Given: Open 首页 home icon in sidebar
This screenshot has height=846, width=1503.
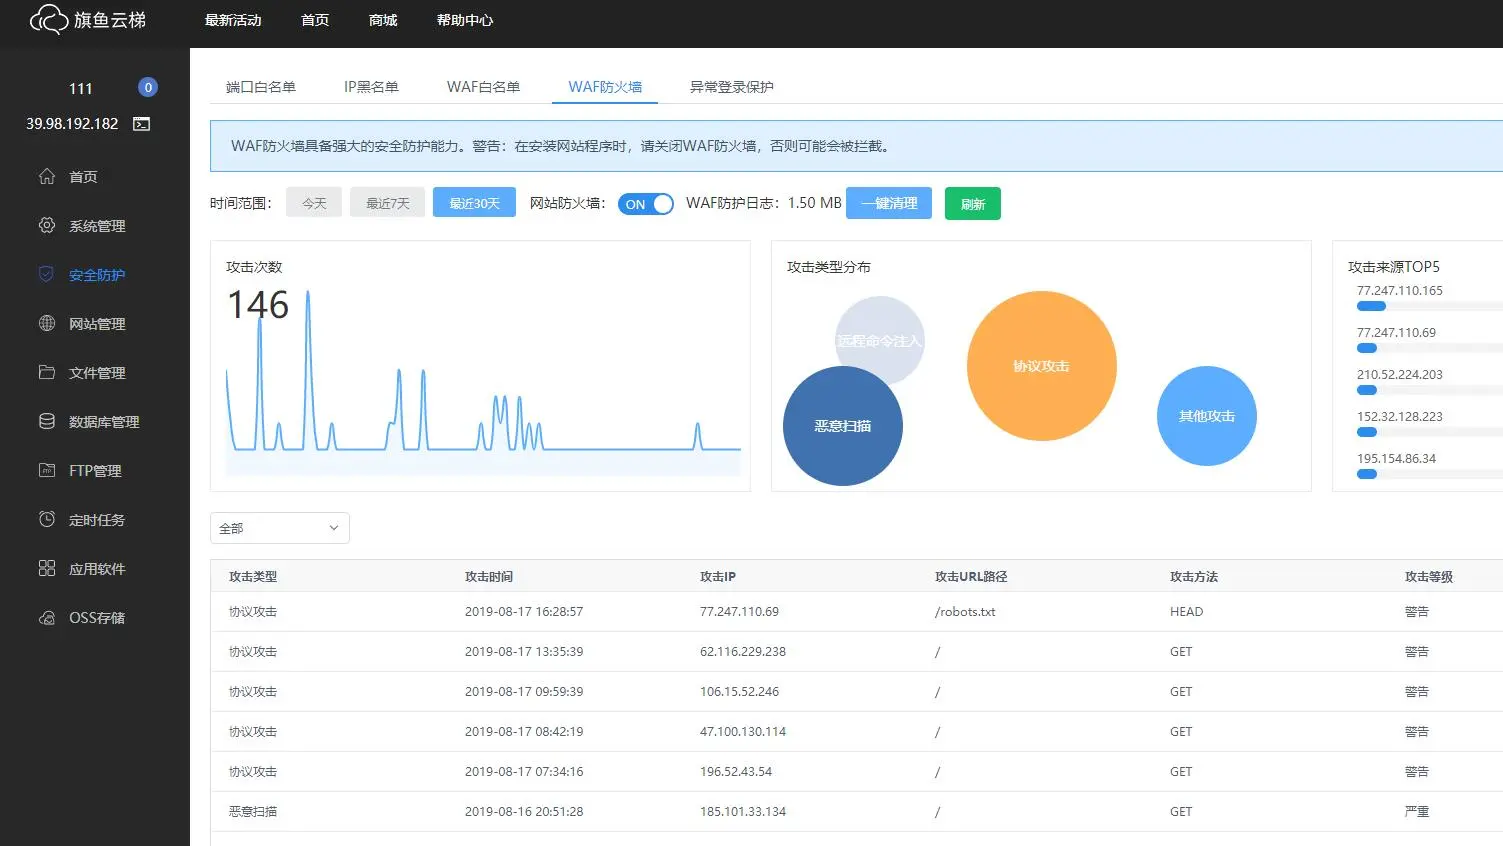Looking at the screenshot, I should click(47, 176).
